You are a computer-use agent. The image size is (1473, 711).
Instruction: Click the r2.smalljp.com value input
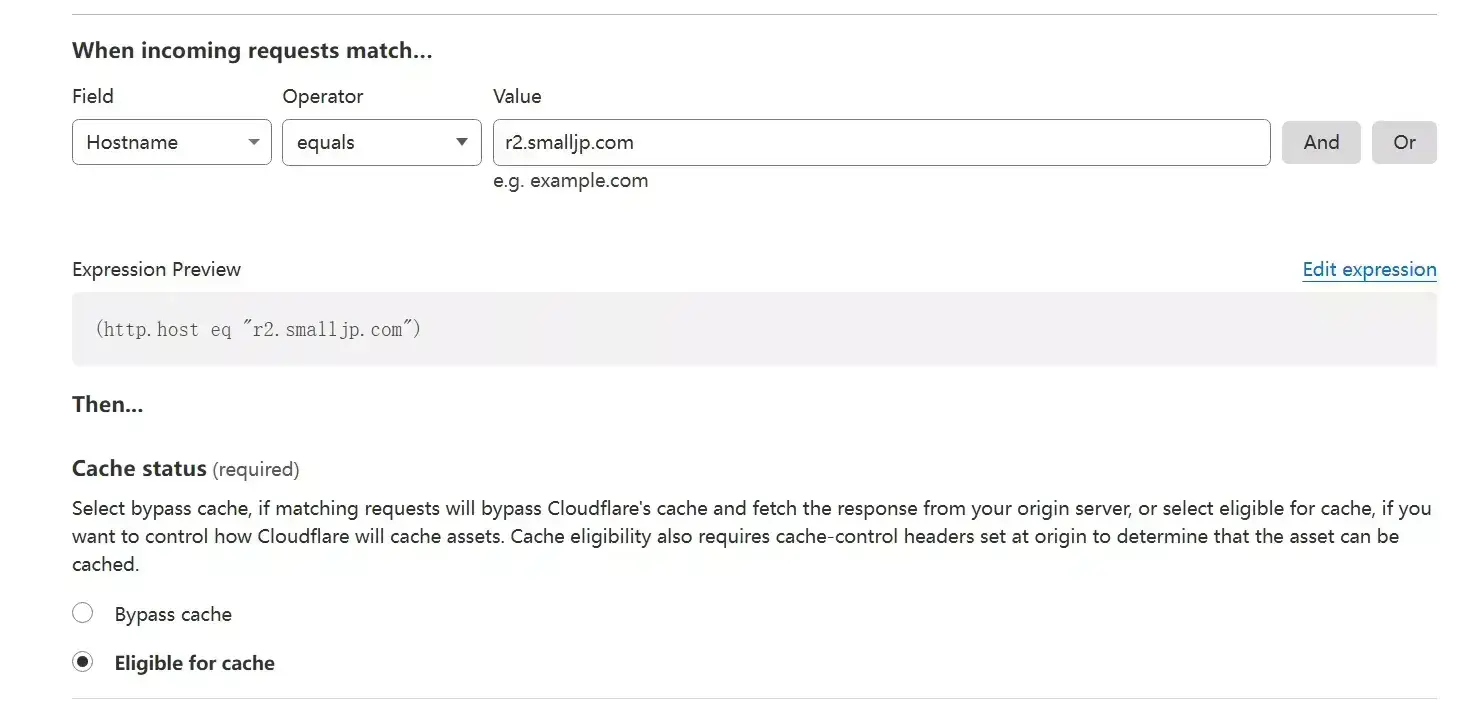pyautogui.click(x=882, y=142)
